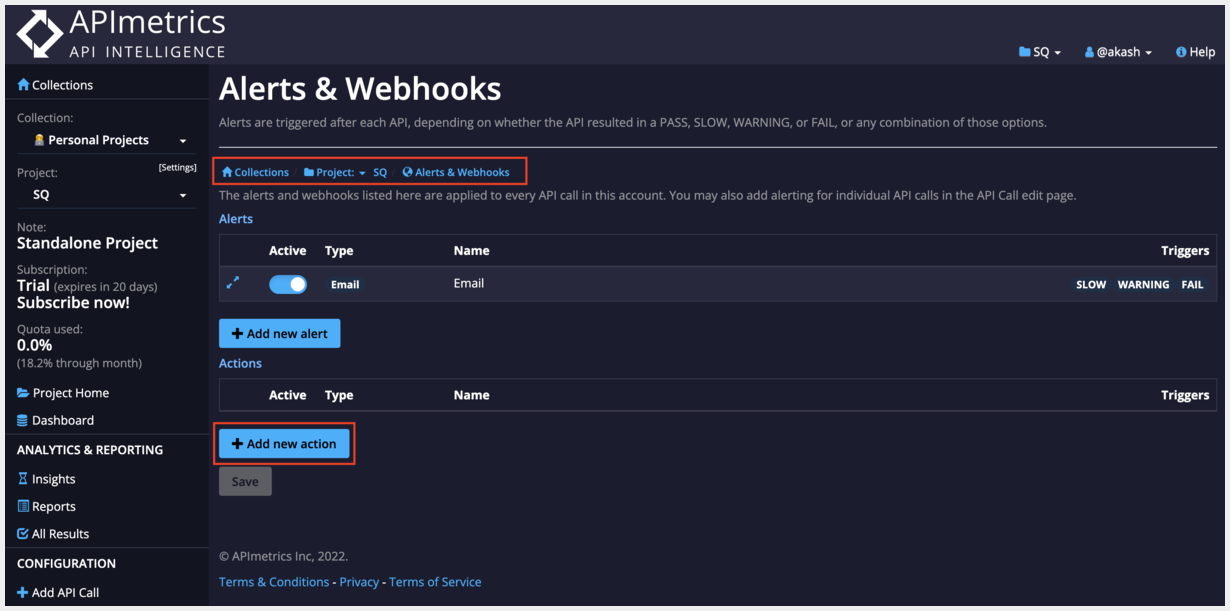This screenshot has height=611, width=1230.
Task: Click the Alerts & Webhooks breadcrumb
Action: click(x=456, y=172)
